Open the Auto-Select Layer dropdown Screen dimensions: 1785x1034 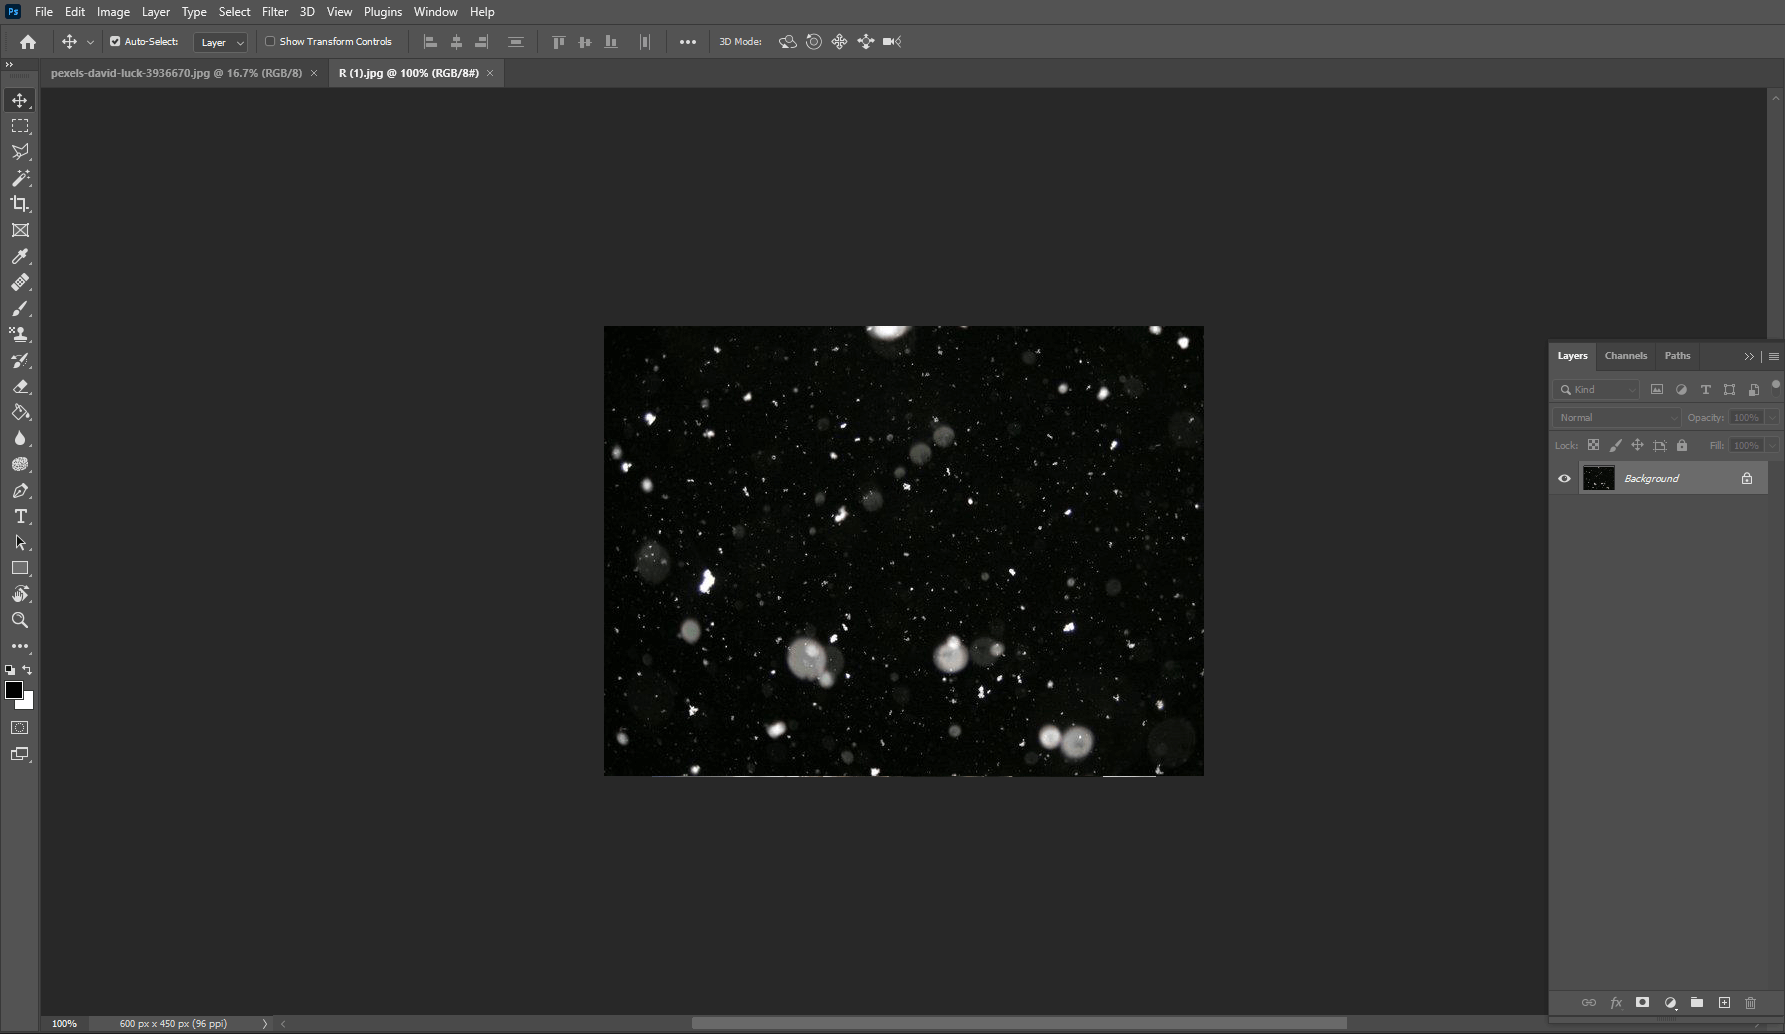220,42
